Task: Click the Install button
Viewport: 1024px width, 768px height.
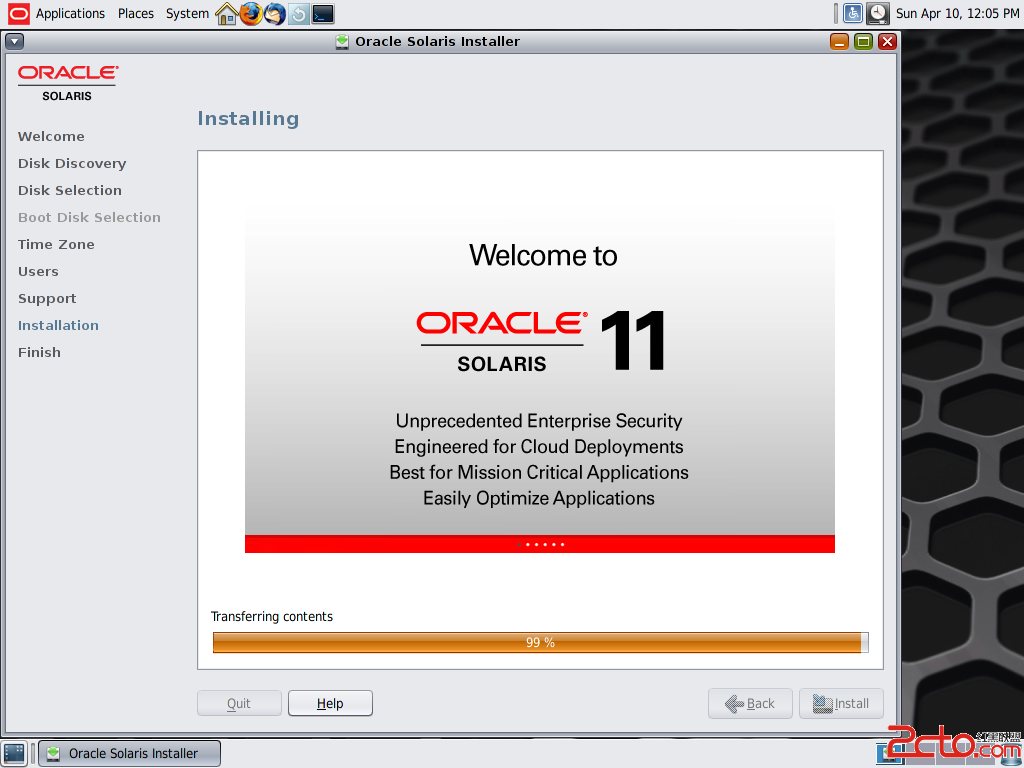Action: 841,703
